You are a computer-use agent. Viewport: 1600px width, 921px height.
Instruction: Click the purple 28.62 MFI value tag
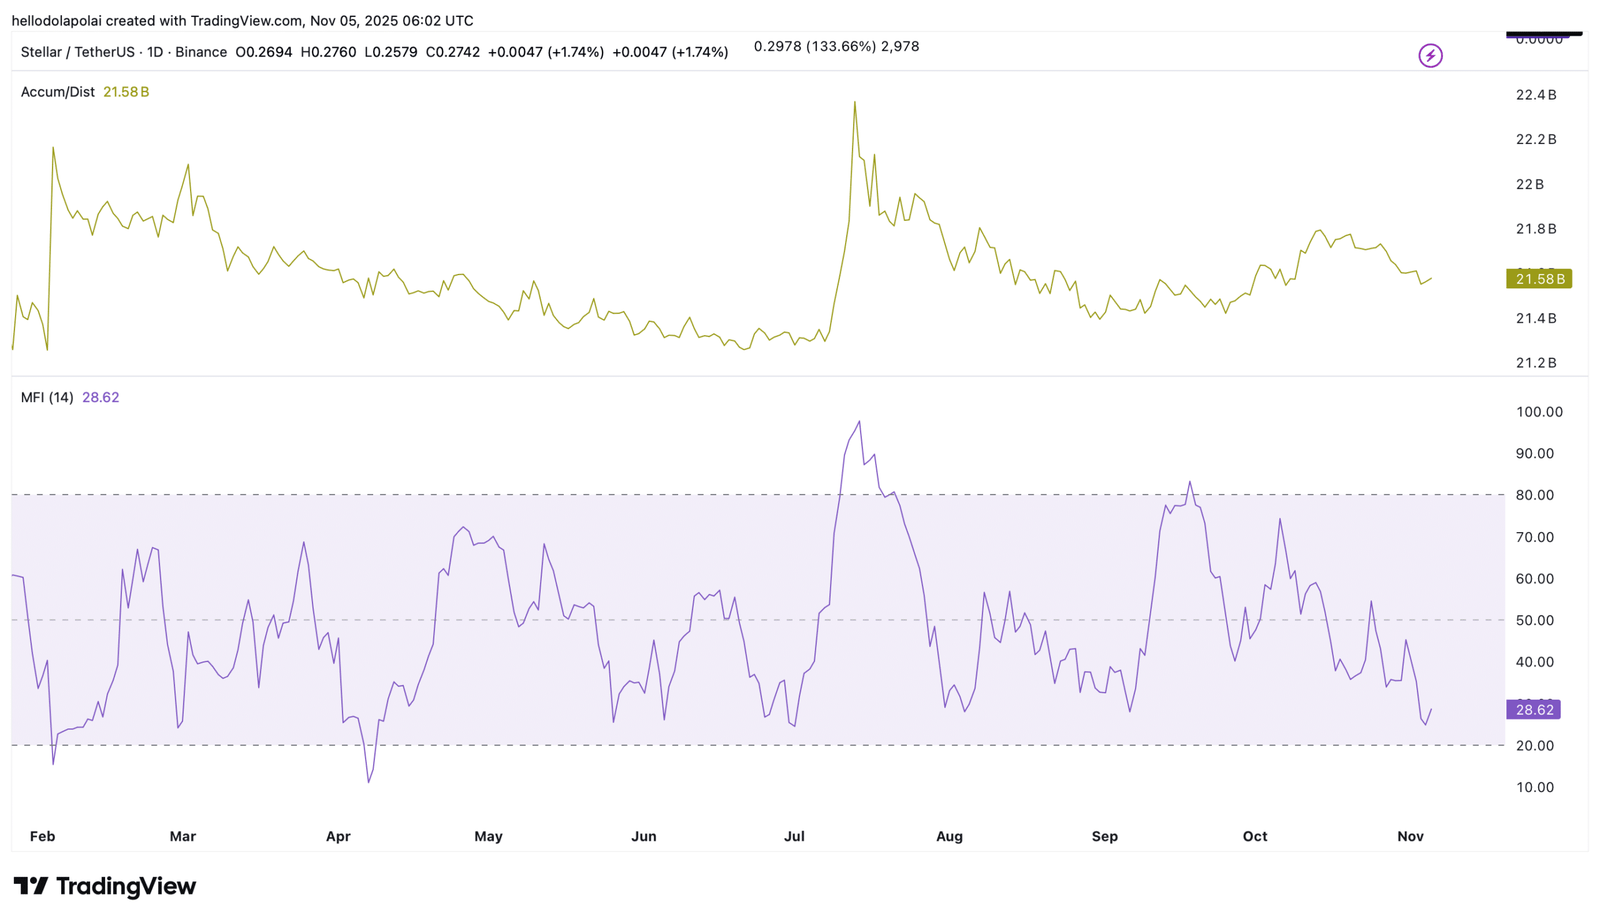point(1533,710)
